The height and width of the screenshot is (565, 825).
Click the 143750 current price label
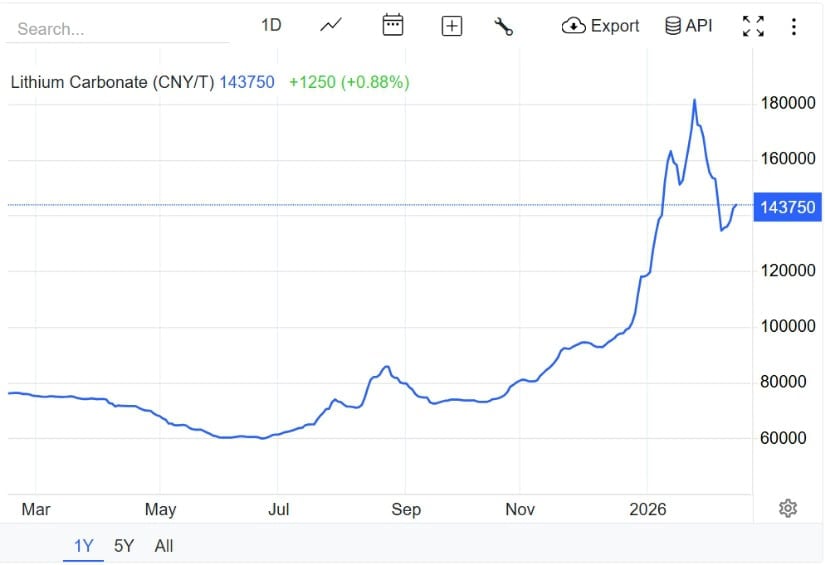tap(788, 207)
